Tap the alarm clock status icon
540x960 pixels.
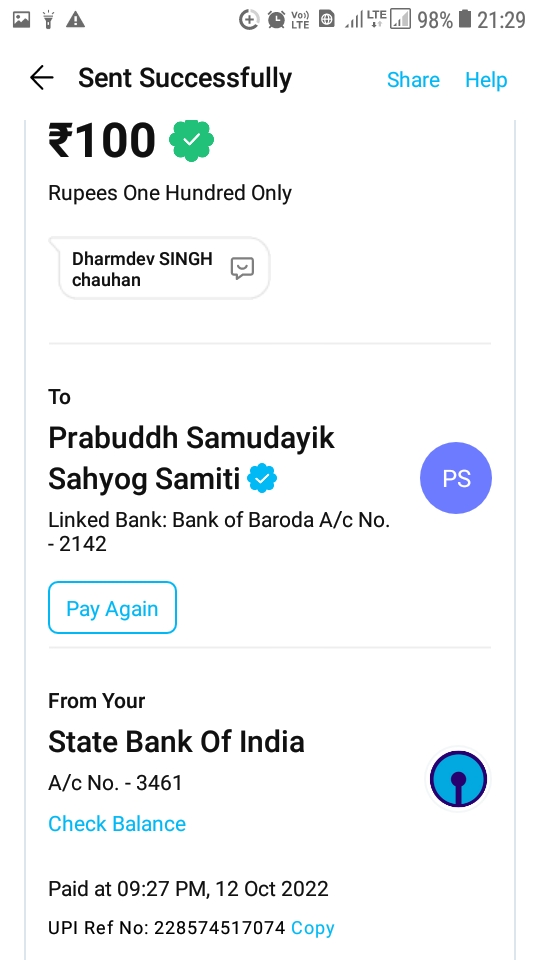[x=276, y=20]
